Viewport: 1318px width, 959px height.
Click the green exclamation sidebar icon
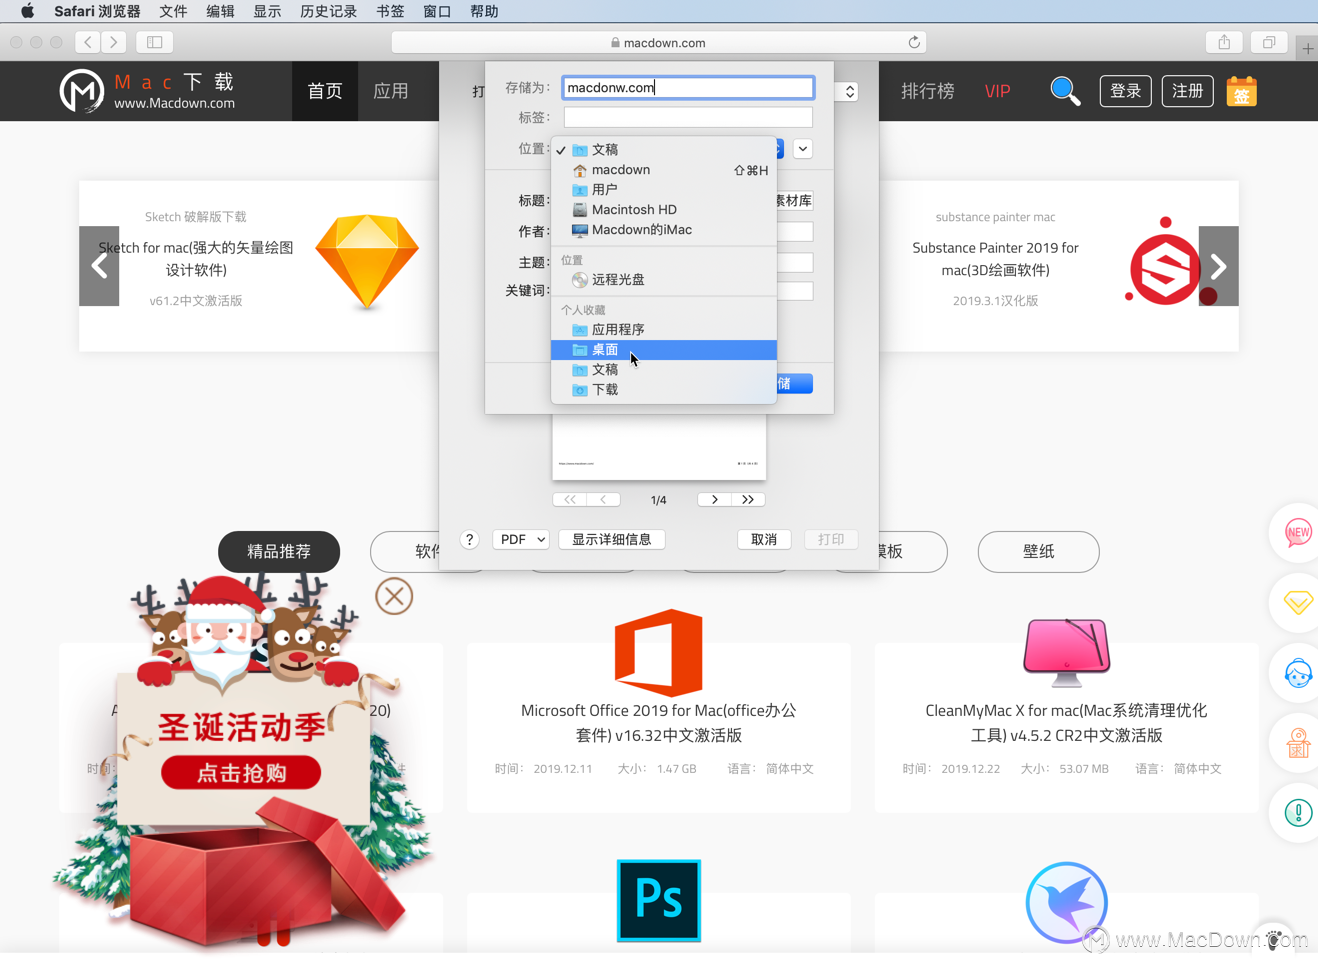tap(1298, 813)
